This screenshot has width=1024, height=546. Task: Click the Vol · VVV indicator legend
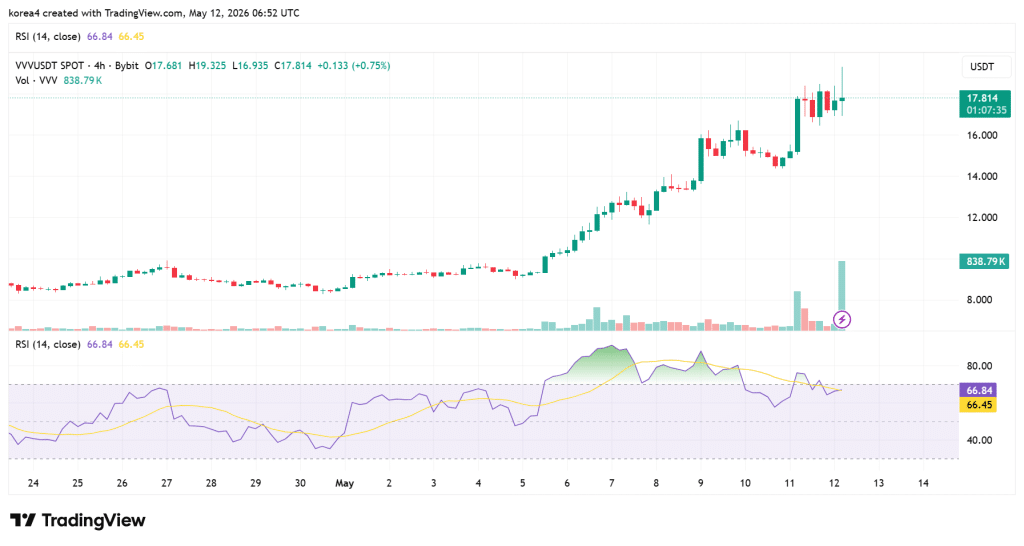pyautogui.click(x=36, y=80)
